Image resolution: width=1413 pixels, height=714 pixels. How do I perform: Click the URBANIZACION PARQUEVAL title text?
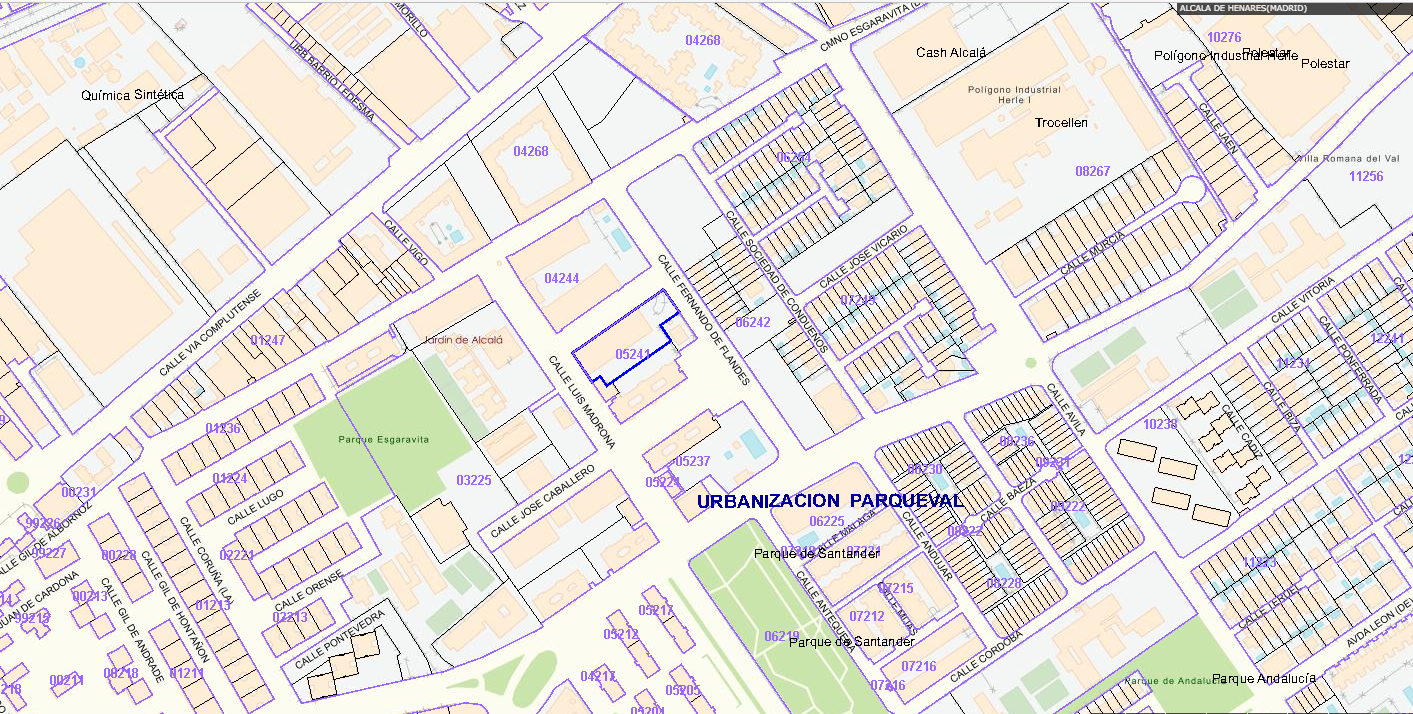point(830,500)
